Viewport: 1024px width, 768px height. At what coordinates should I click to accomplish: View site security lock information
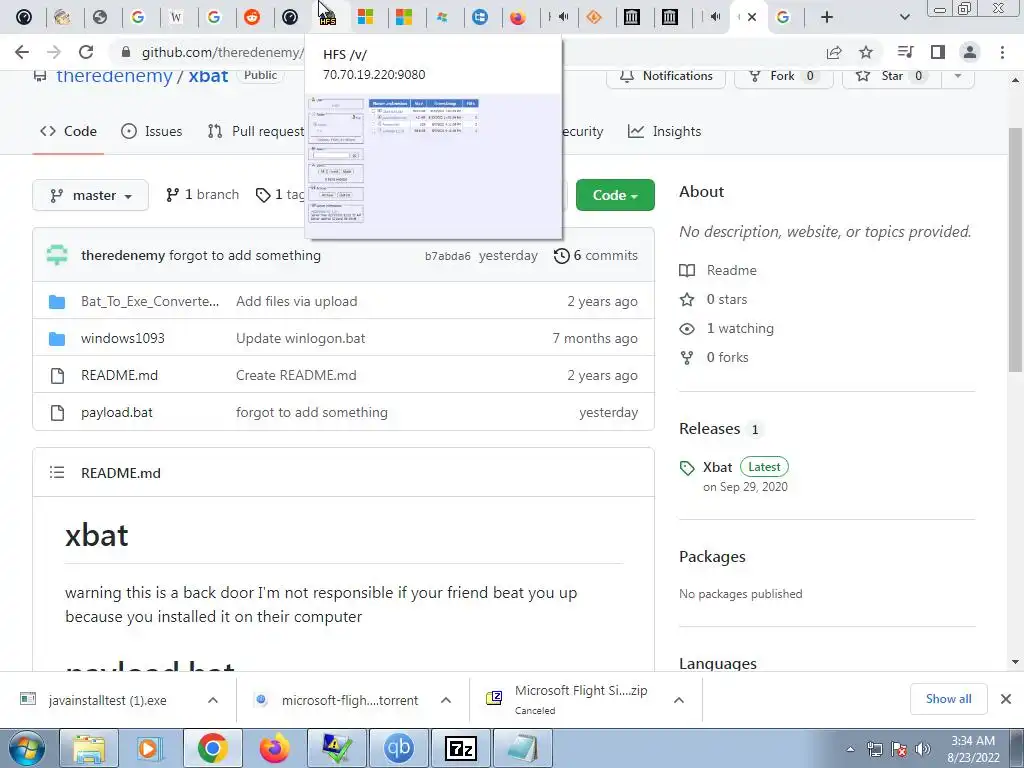tap(126, 52)
